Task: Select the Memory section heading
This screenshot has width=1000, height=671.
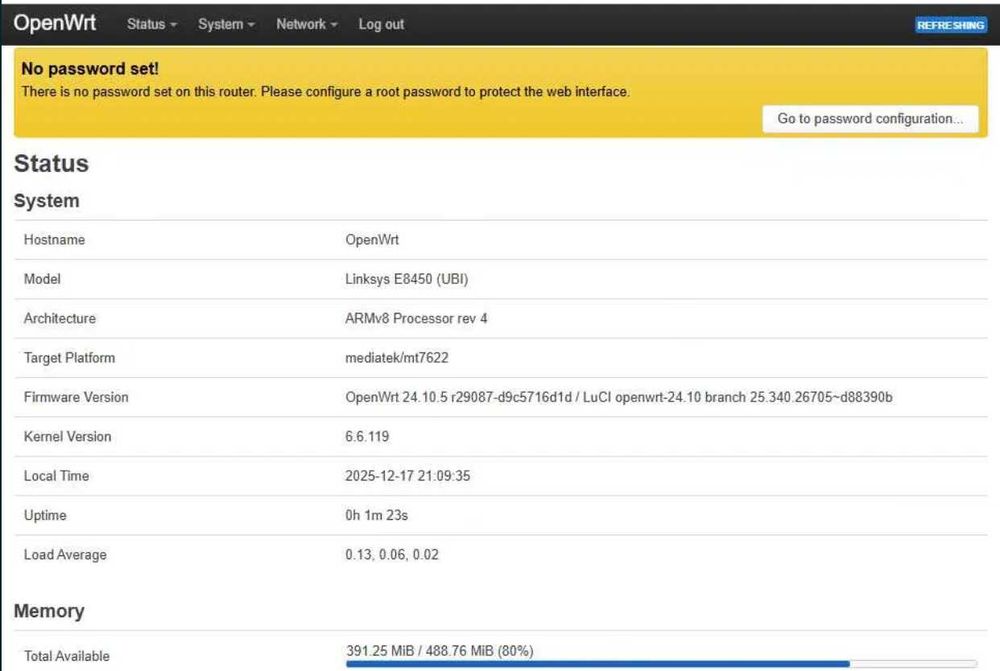Action: click(49, 611)
